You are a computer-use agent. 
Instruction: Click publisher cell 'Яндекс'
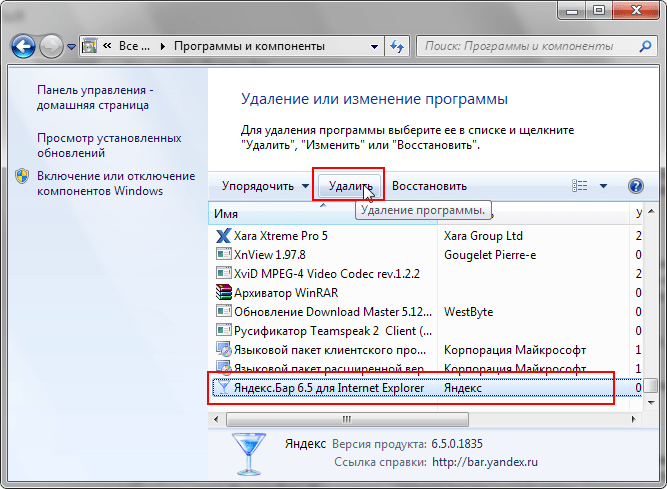(x=462, y=388)
